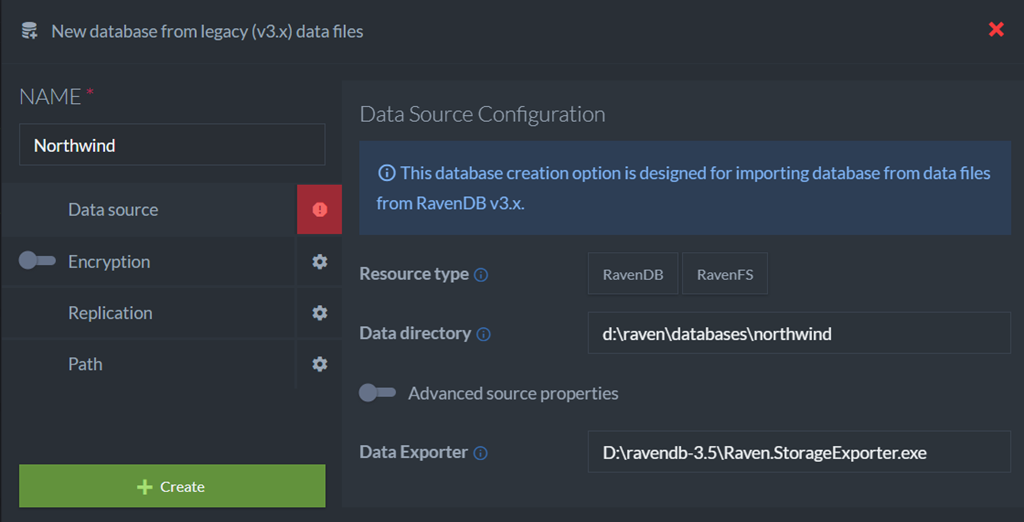1024x522 pixels.
Task: Select RavenFS resource type
Action: (x=725, y=274)
